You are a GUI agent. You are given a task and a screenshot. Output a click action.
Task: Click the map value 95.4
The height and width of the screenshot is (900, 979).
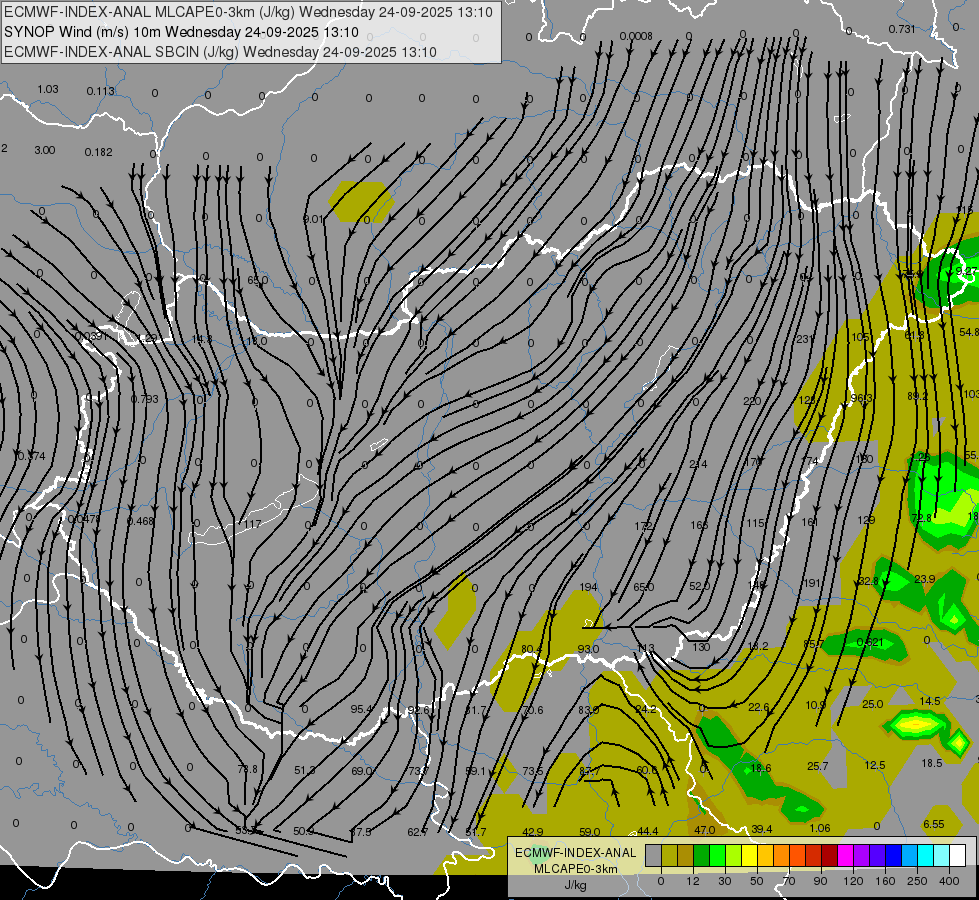361,709
